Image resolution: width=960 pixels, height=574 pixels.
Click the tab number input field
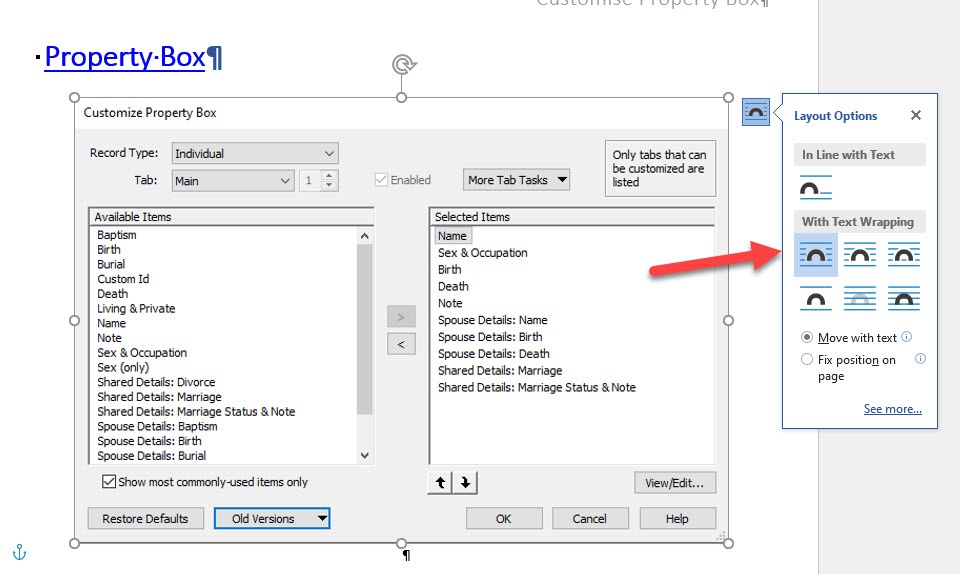(310, 181)
